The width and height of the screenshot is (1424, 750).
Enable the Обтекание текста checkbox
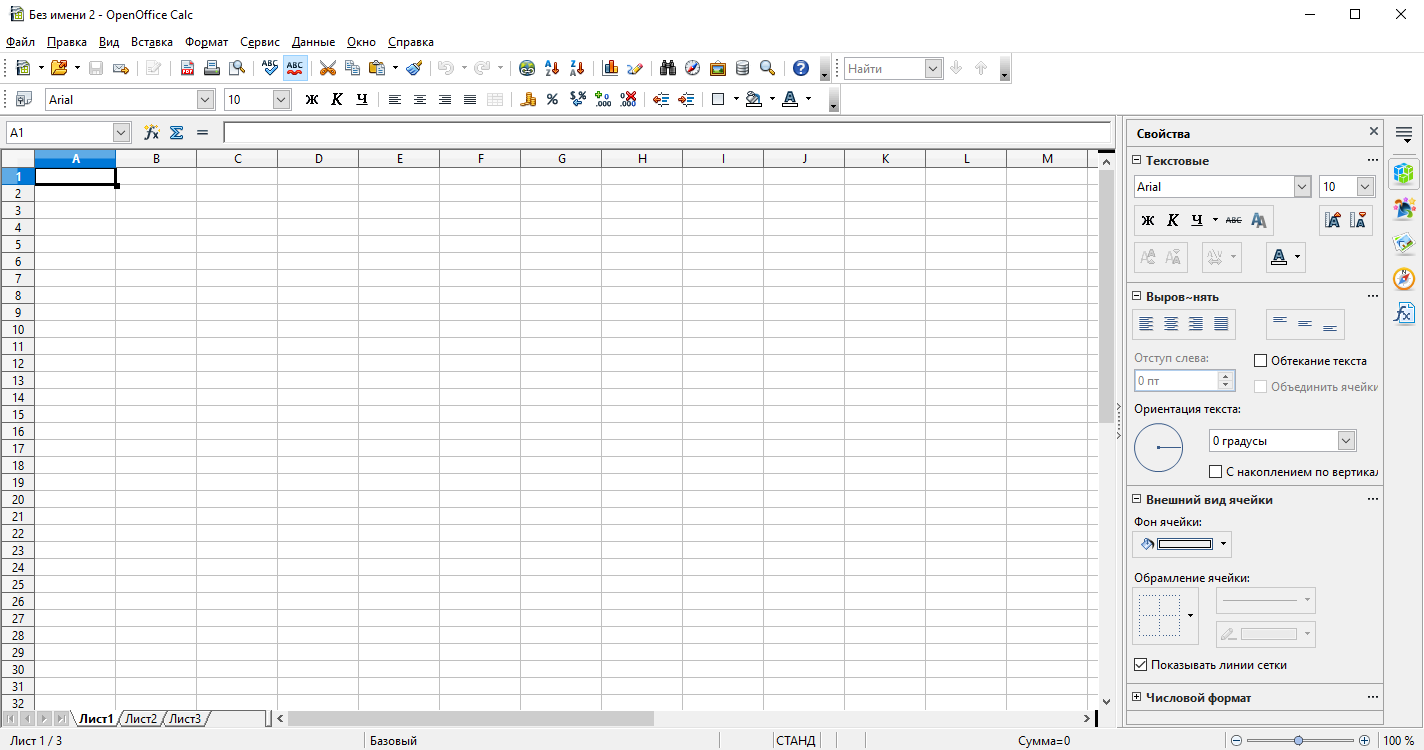(x=1260, y=361)
